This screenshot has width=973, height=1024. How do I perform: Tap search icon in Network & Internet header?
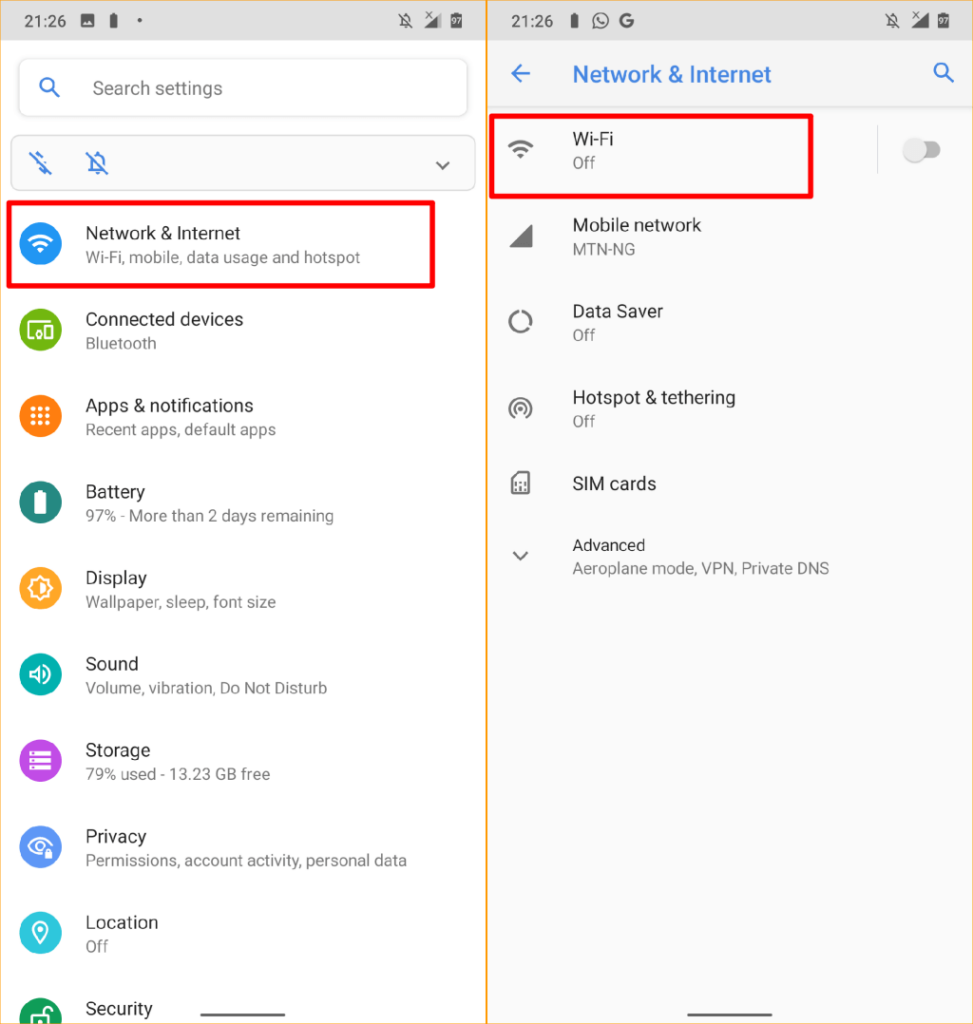coord(943,72)
